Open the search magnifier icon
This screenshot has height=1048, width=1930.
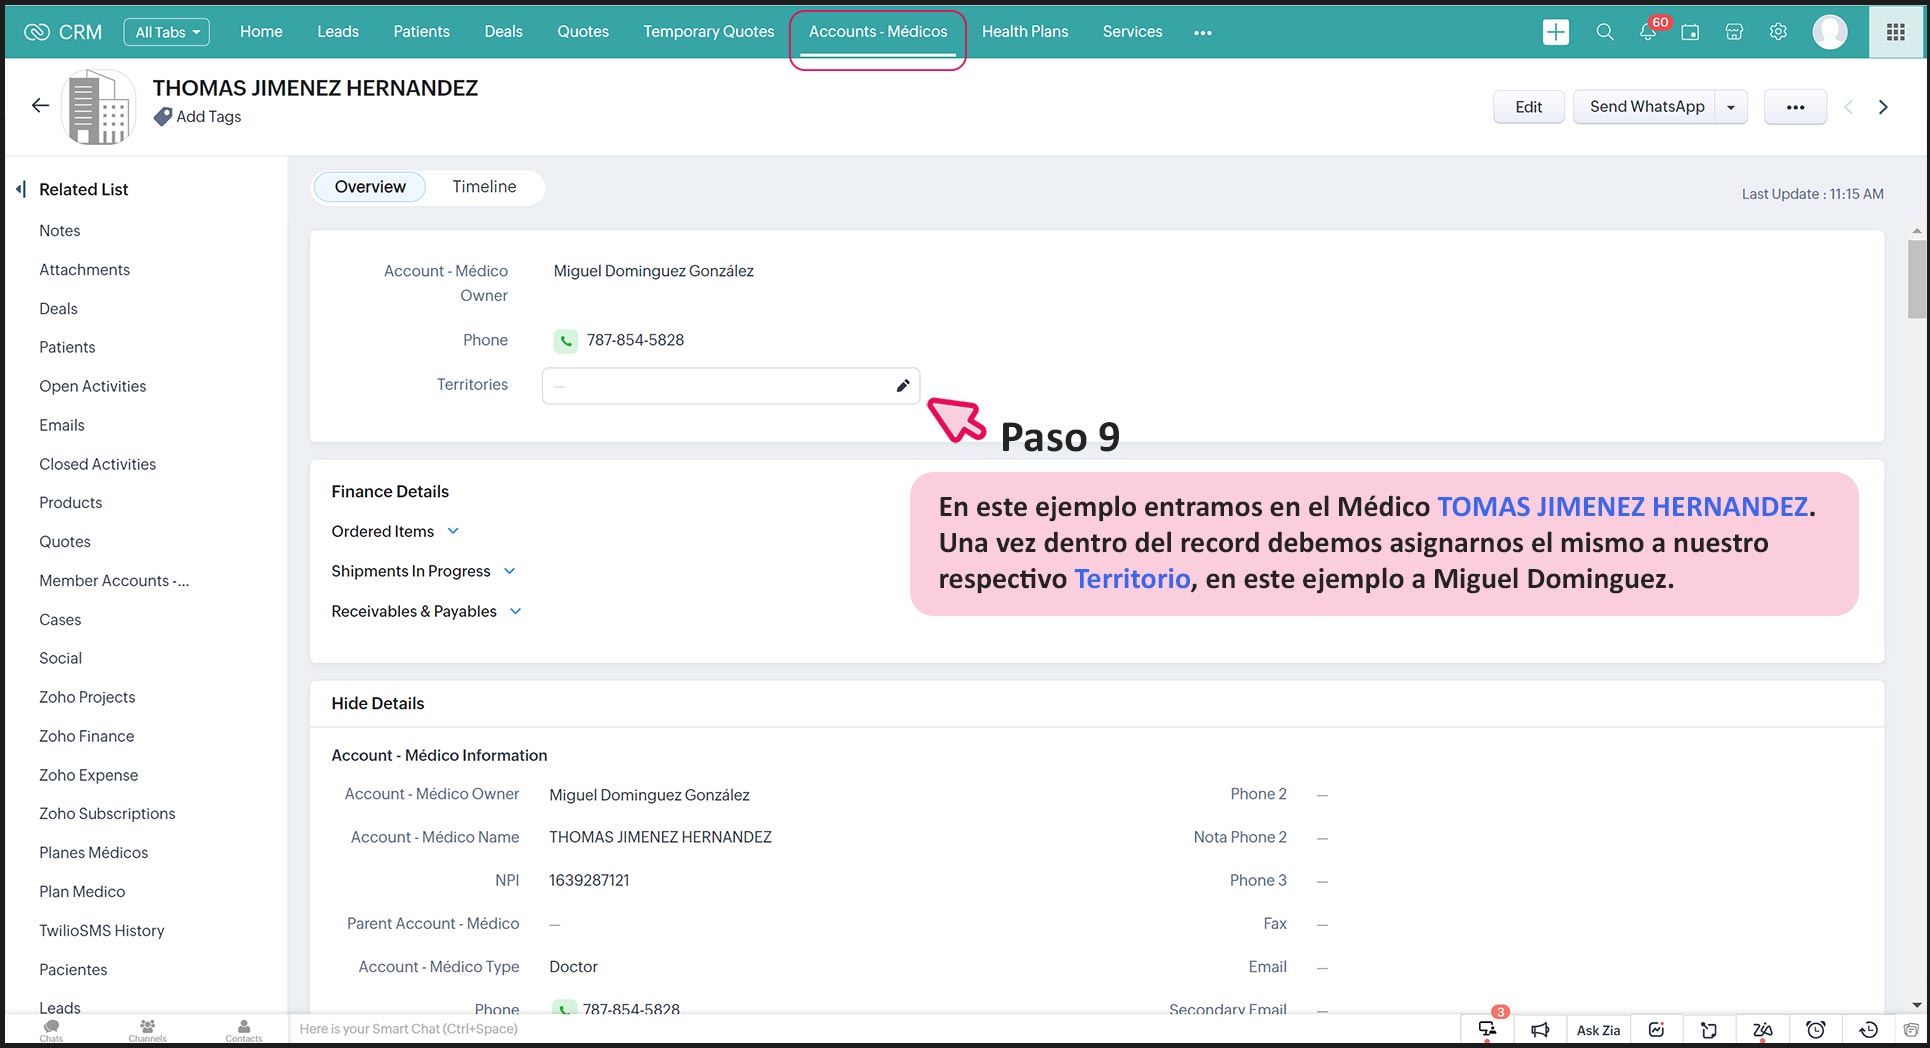tap(1604, 32)
